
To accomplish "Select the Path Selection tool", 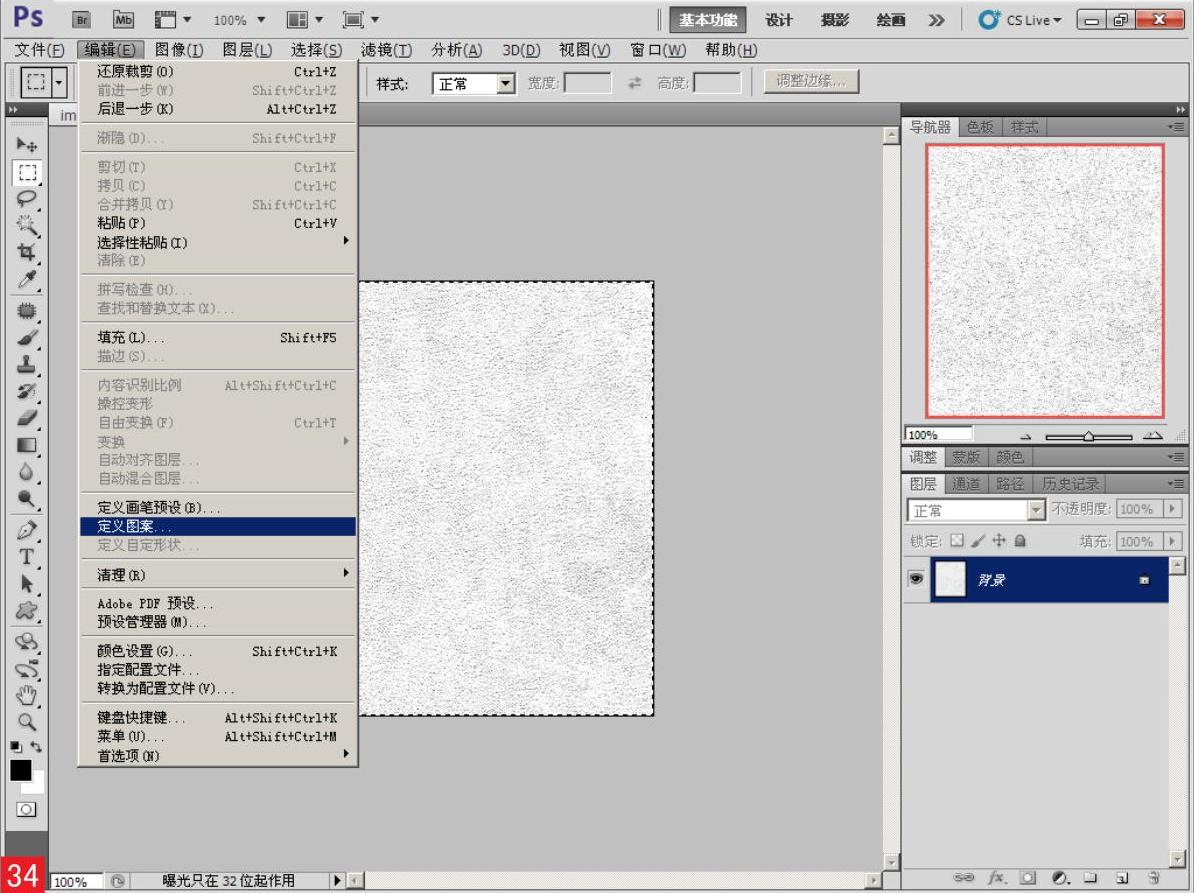I will coord(27,584).
